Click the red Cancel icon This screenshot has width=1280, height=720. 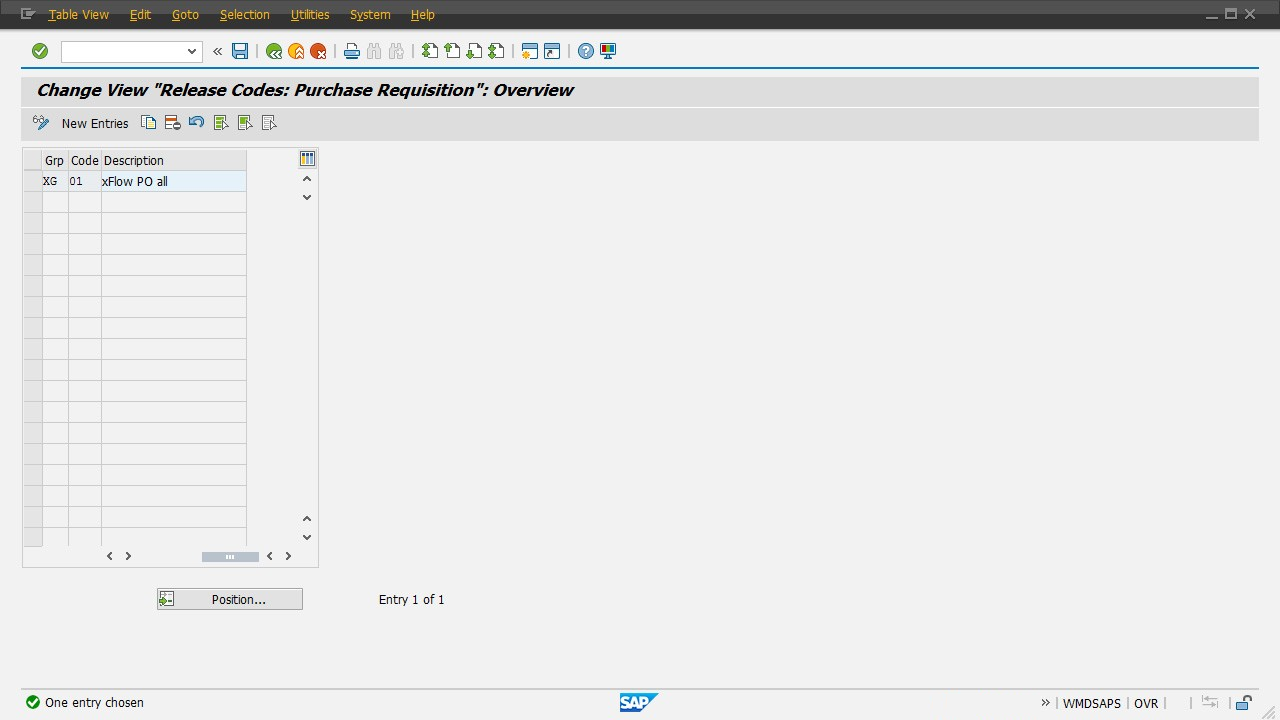point(318,51)
